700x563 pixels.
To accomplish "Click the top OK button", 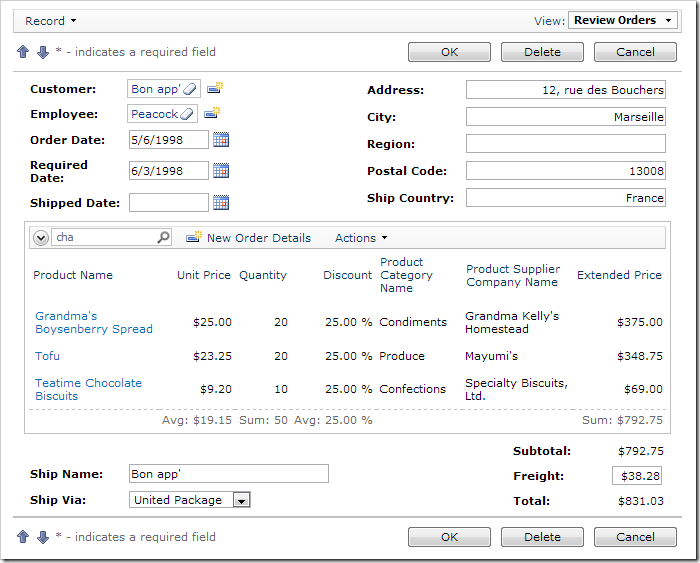I will (449, 52).
